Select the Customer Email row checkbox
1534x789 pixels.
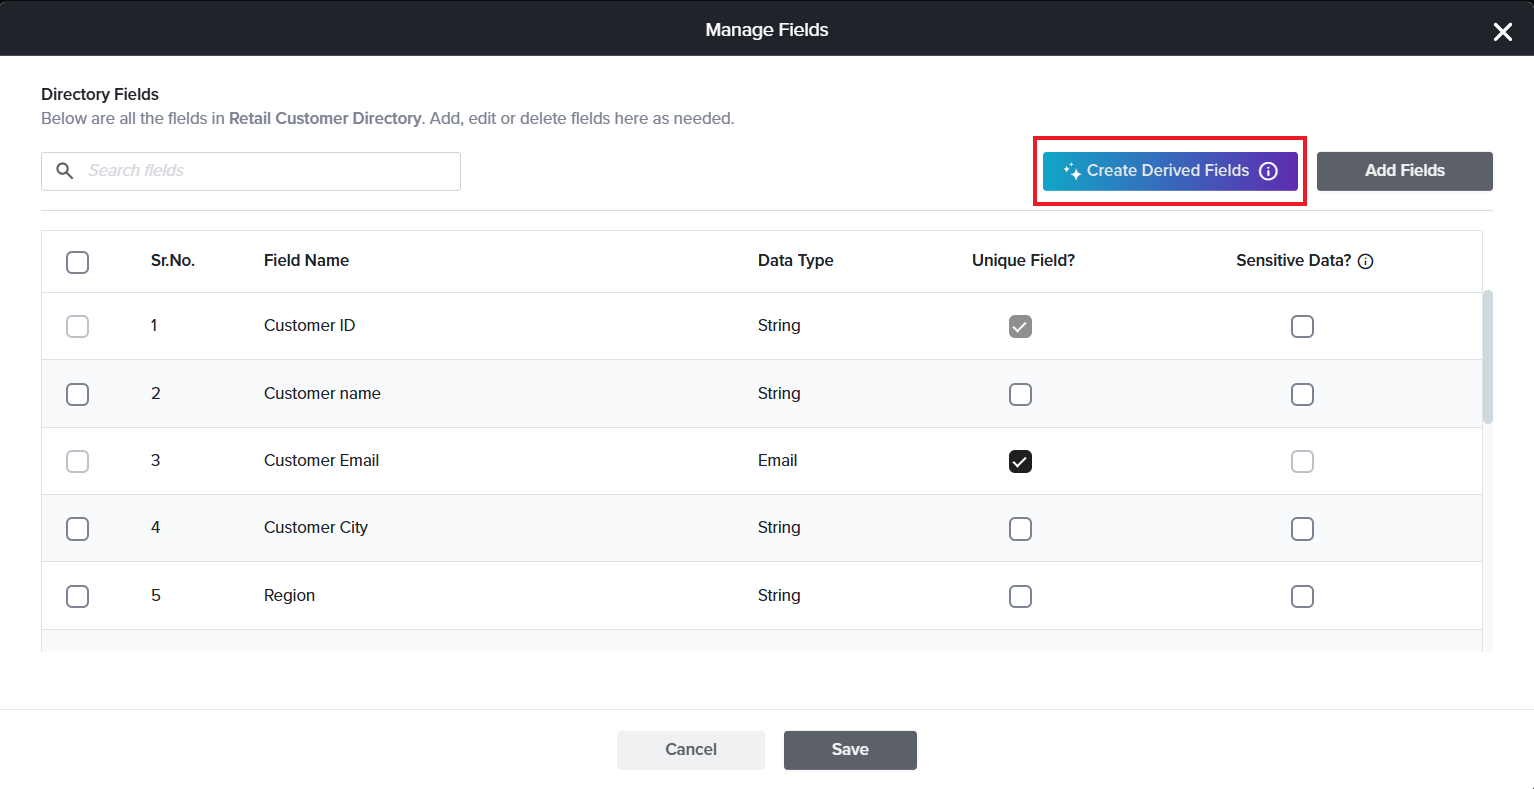click(x=77, y=461)
